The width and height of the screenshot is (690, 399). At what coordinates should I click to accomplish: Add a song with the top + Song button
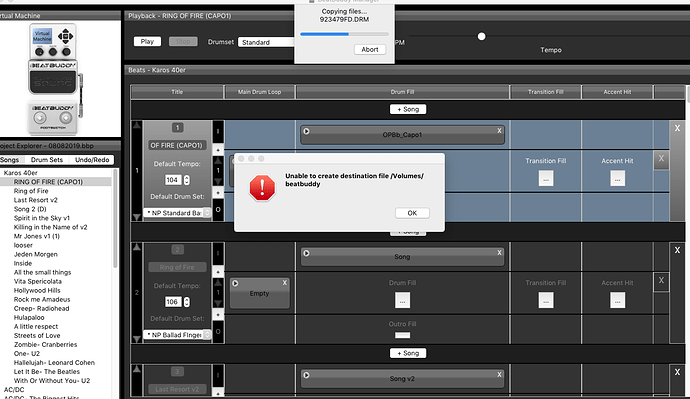[x=408, y=109]
